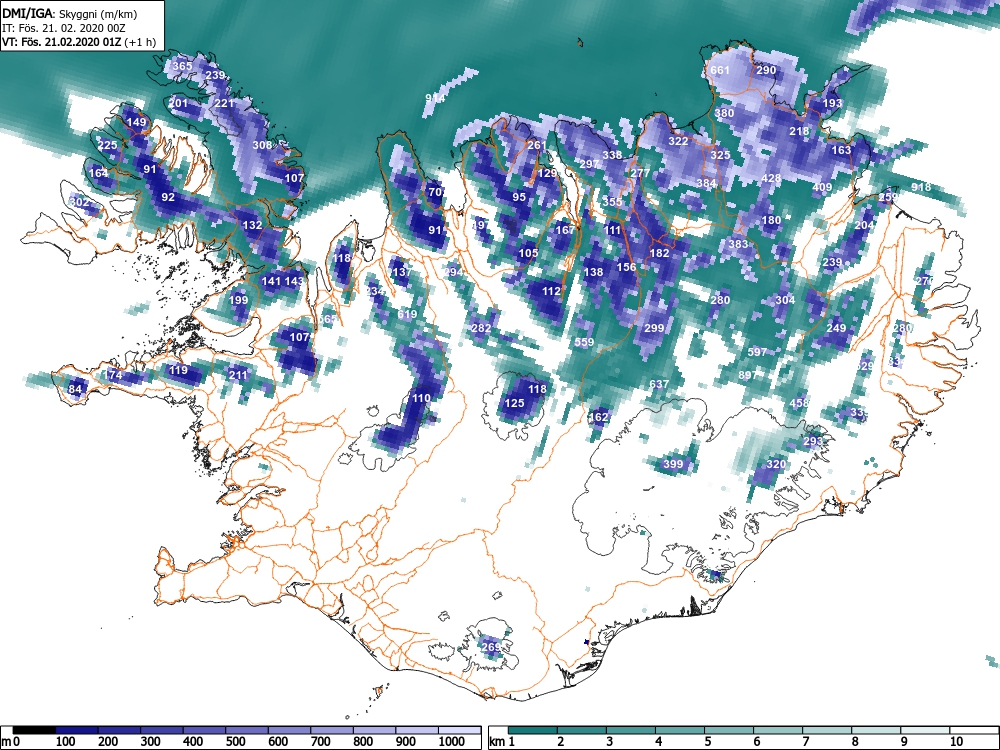This screenshot has height=750, width=1000.
Task: Click the visibility value 110 on the glacier
Action: point(421,399)
